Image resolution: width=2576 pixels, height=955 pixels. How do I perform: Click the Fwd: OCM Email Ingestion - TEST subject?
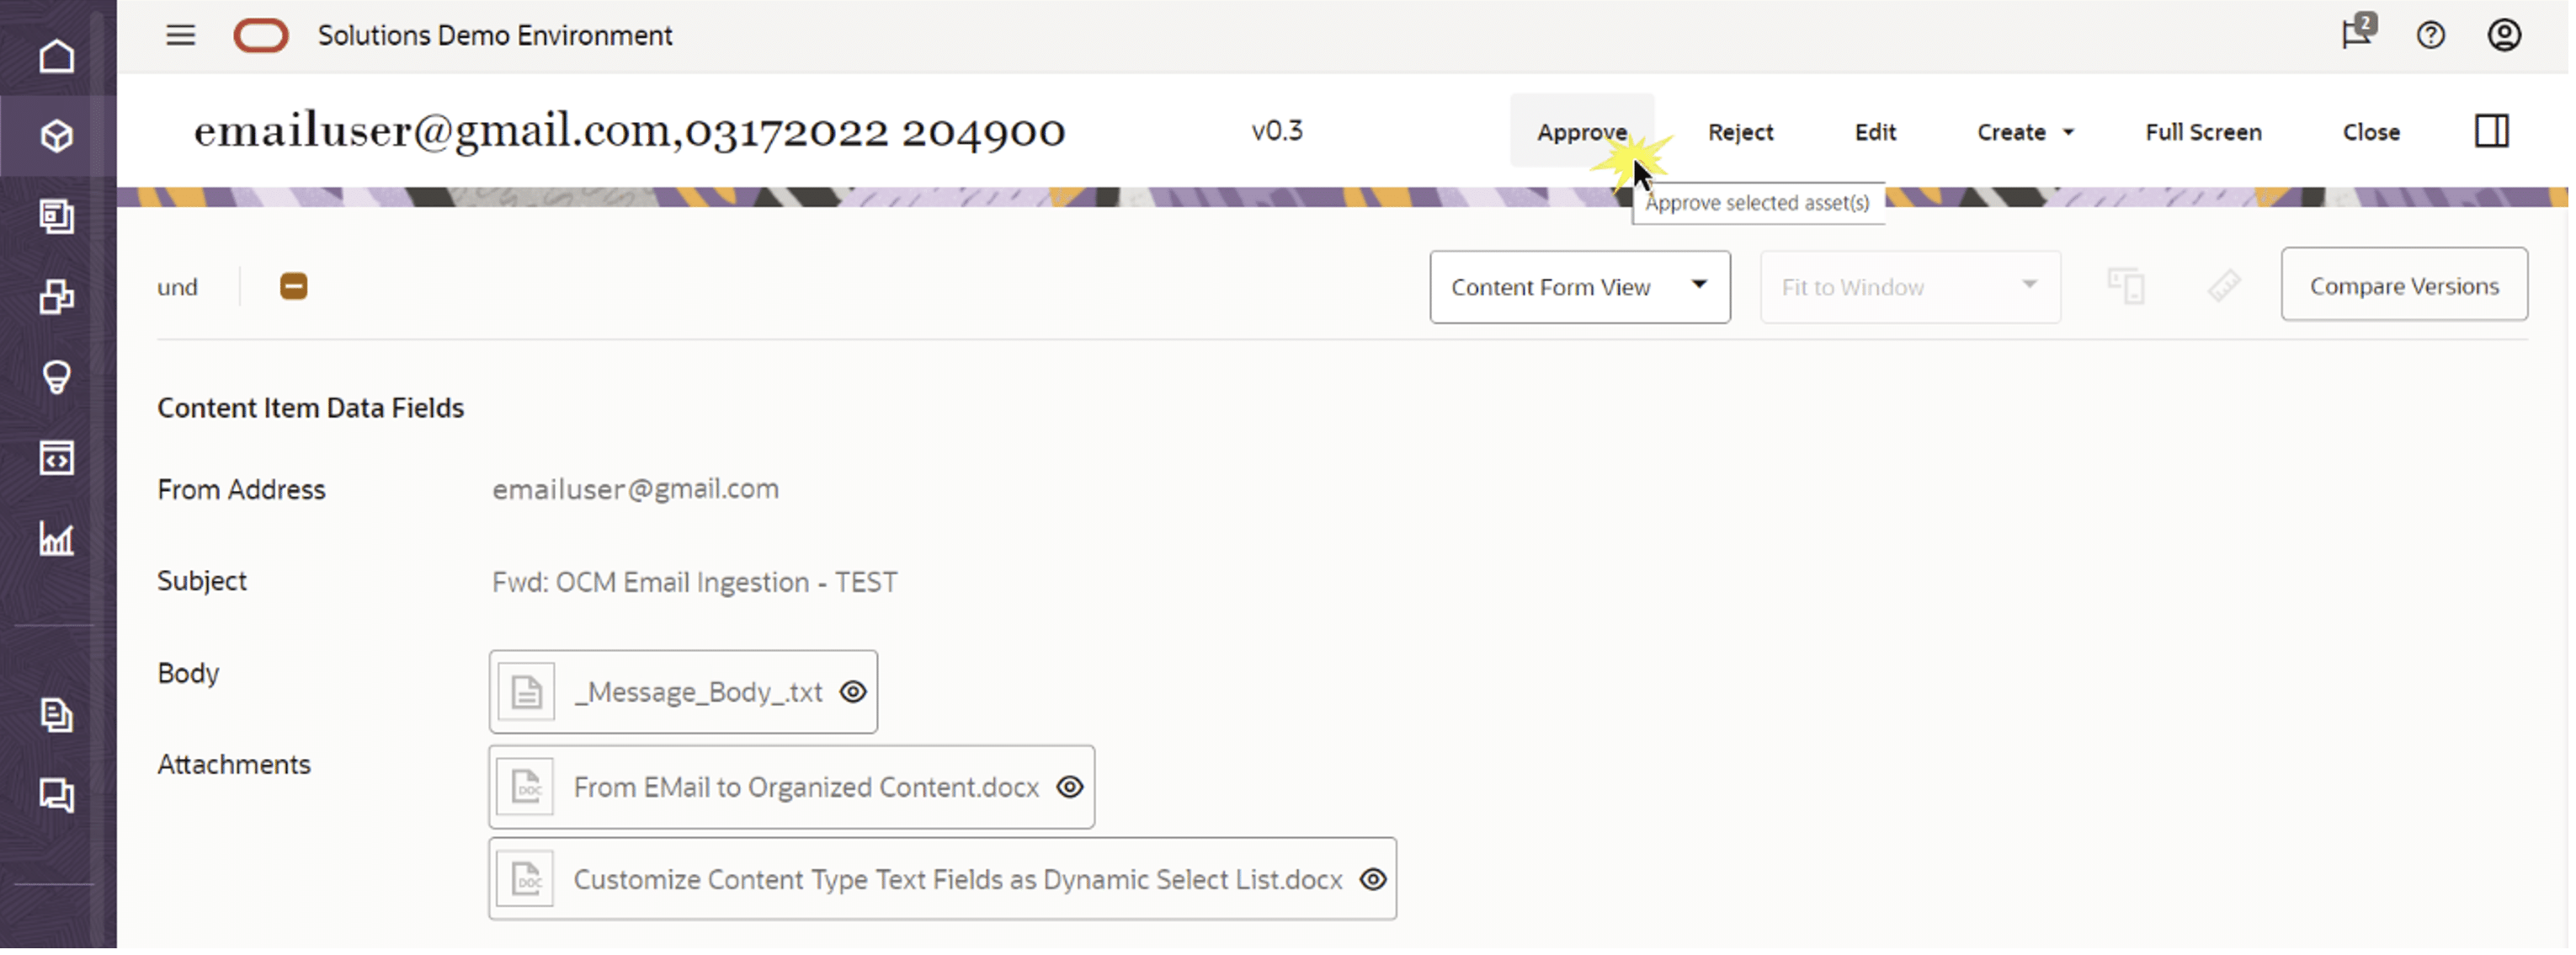coord(694,582)
